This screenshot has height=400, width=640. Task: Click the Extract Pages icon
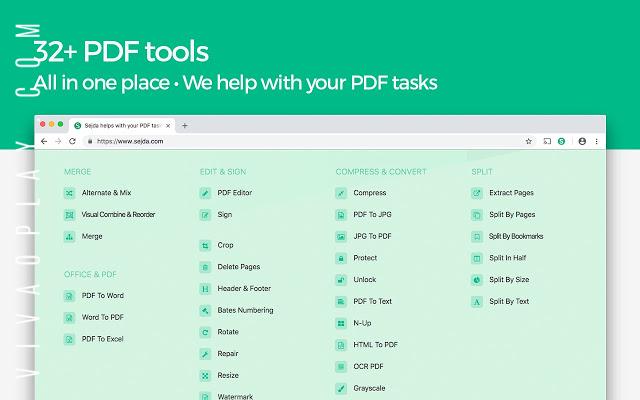(477, 193)
